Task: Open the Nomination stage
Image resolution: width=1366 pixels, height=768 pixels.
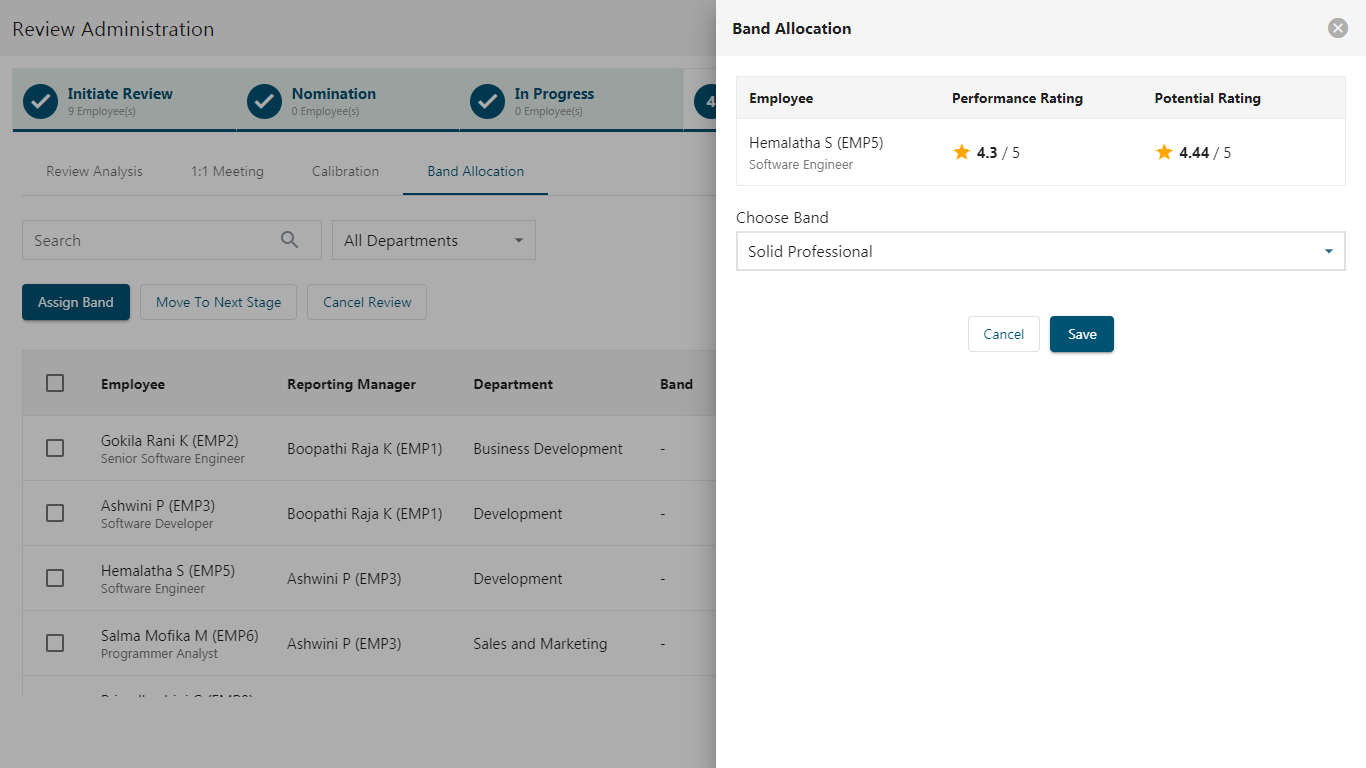Action: pos(348,100)
